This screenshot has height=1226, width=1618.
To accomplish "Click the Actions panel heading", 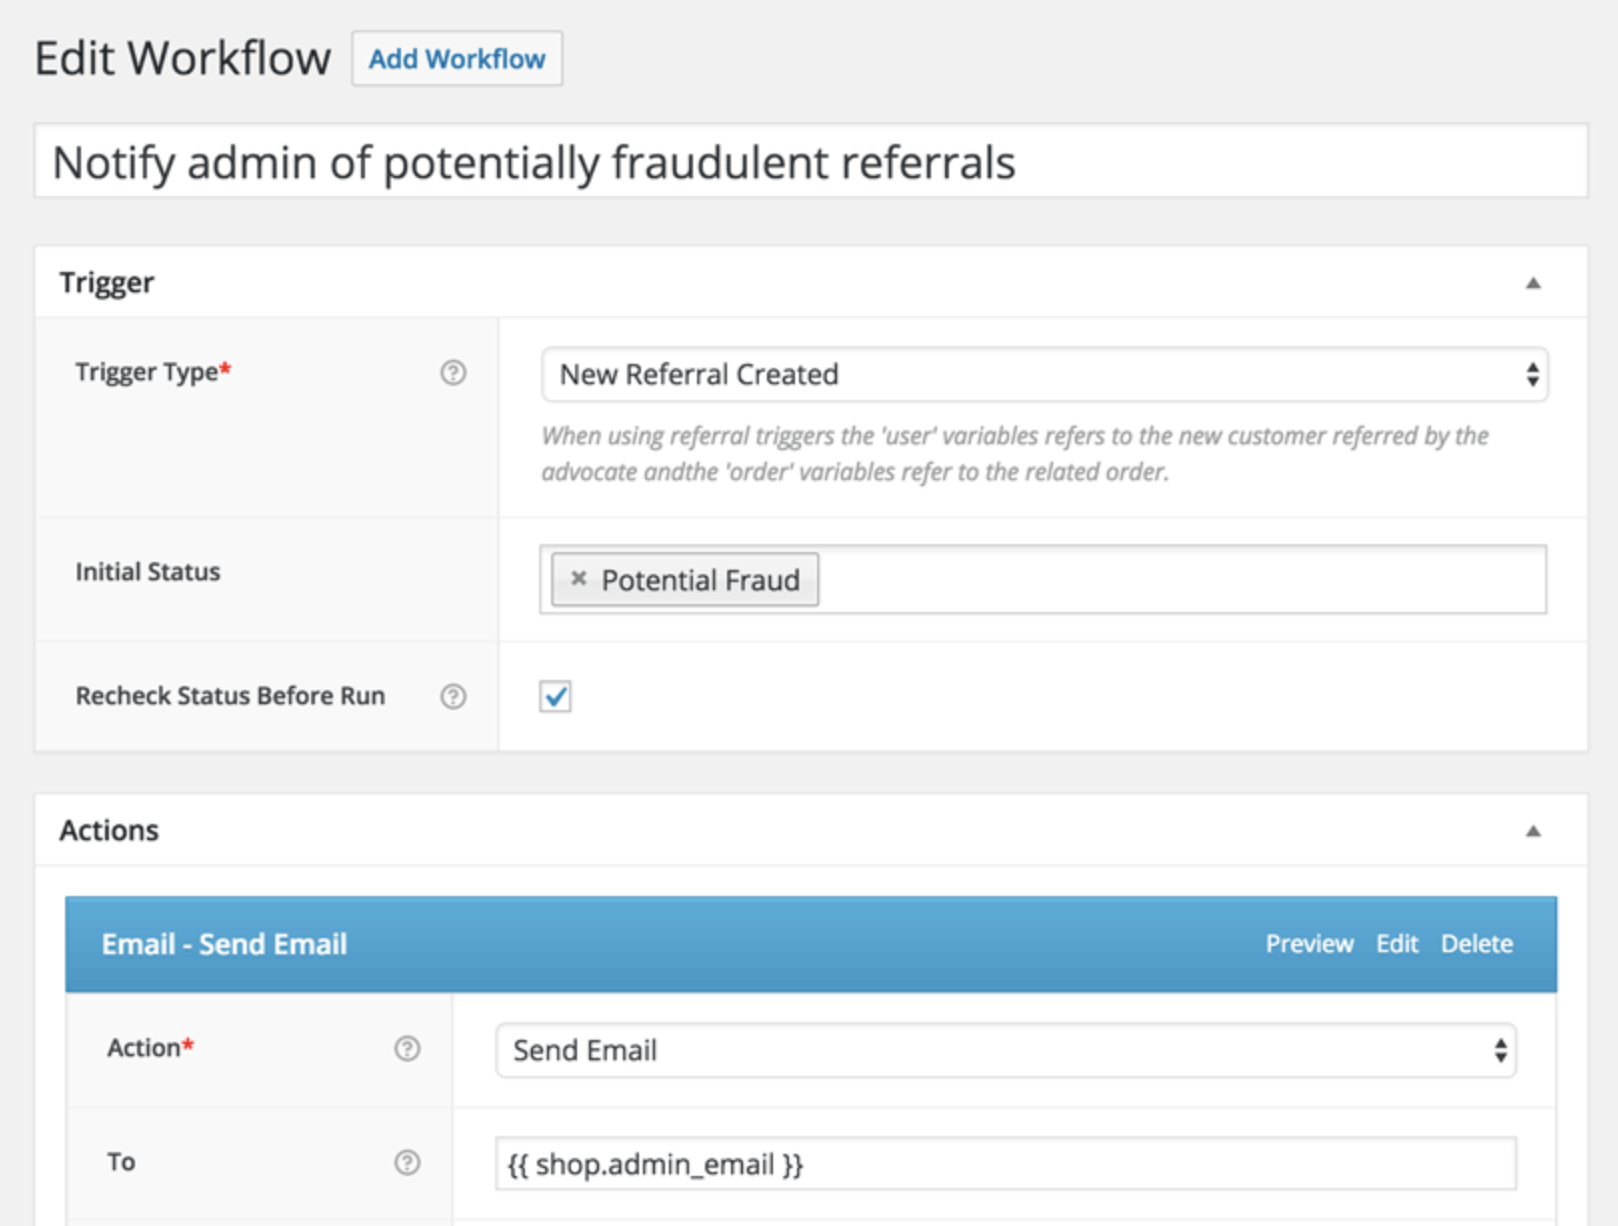I will (109, 830).
